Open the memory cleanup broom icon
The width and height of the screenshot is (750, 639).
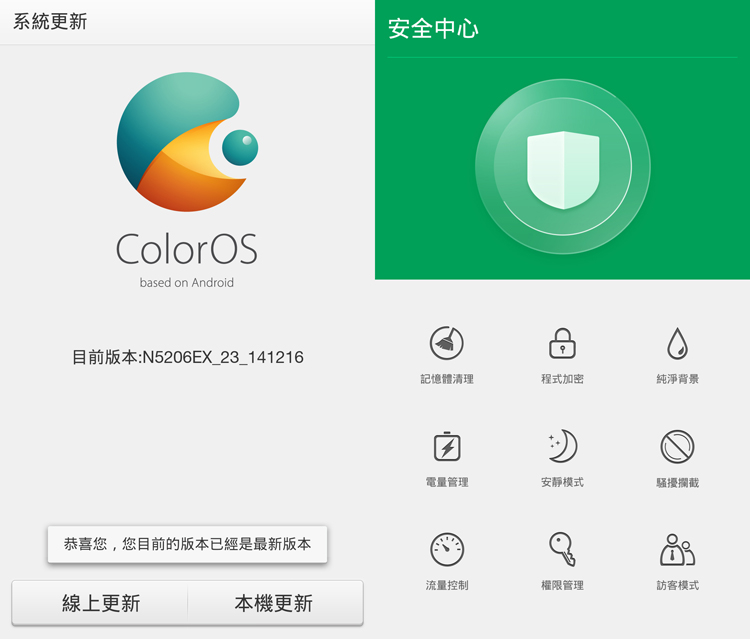point(447,344)
